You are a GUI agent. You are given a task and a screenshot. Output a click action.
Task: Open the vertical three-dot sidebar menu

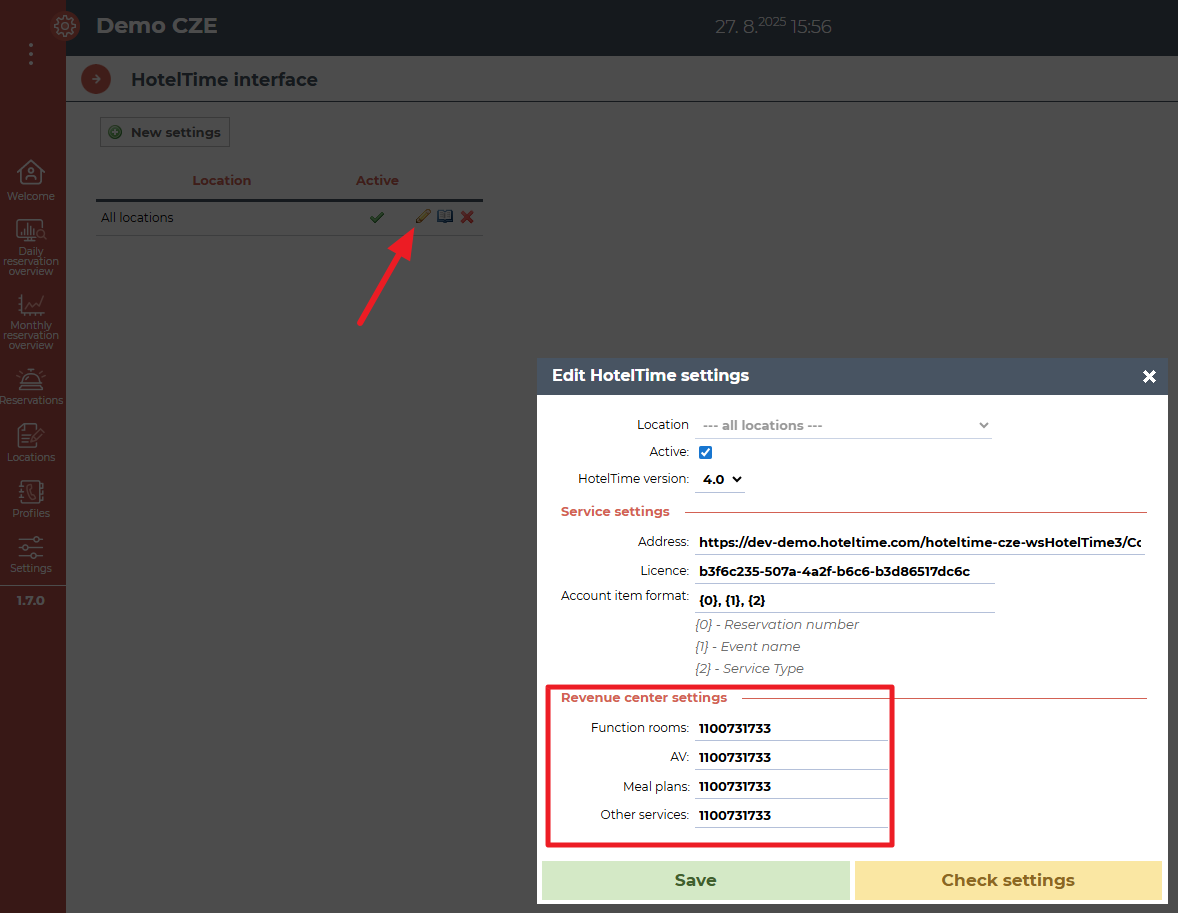click(x=31, y=54)
